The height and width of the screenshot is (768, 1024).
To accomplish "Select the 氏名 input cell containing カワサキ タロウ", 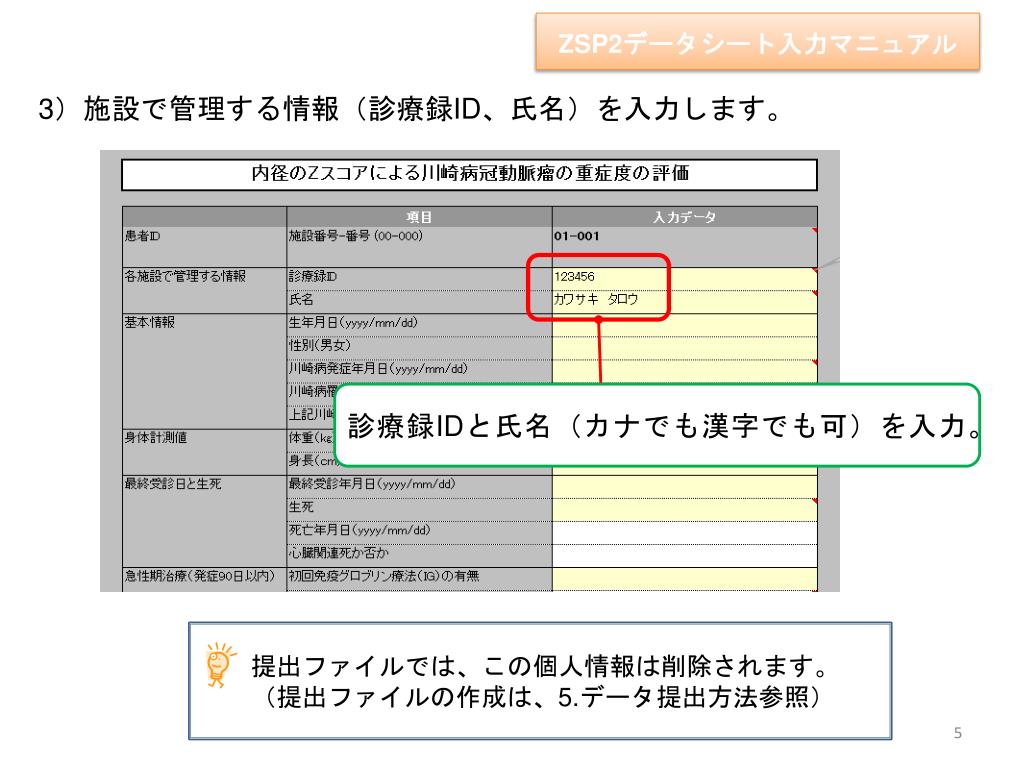I will (684, 300).
